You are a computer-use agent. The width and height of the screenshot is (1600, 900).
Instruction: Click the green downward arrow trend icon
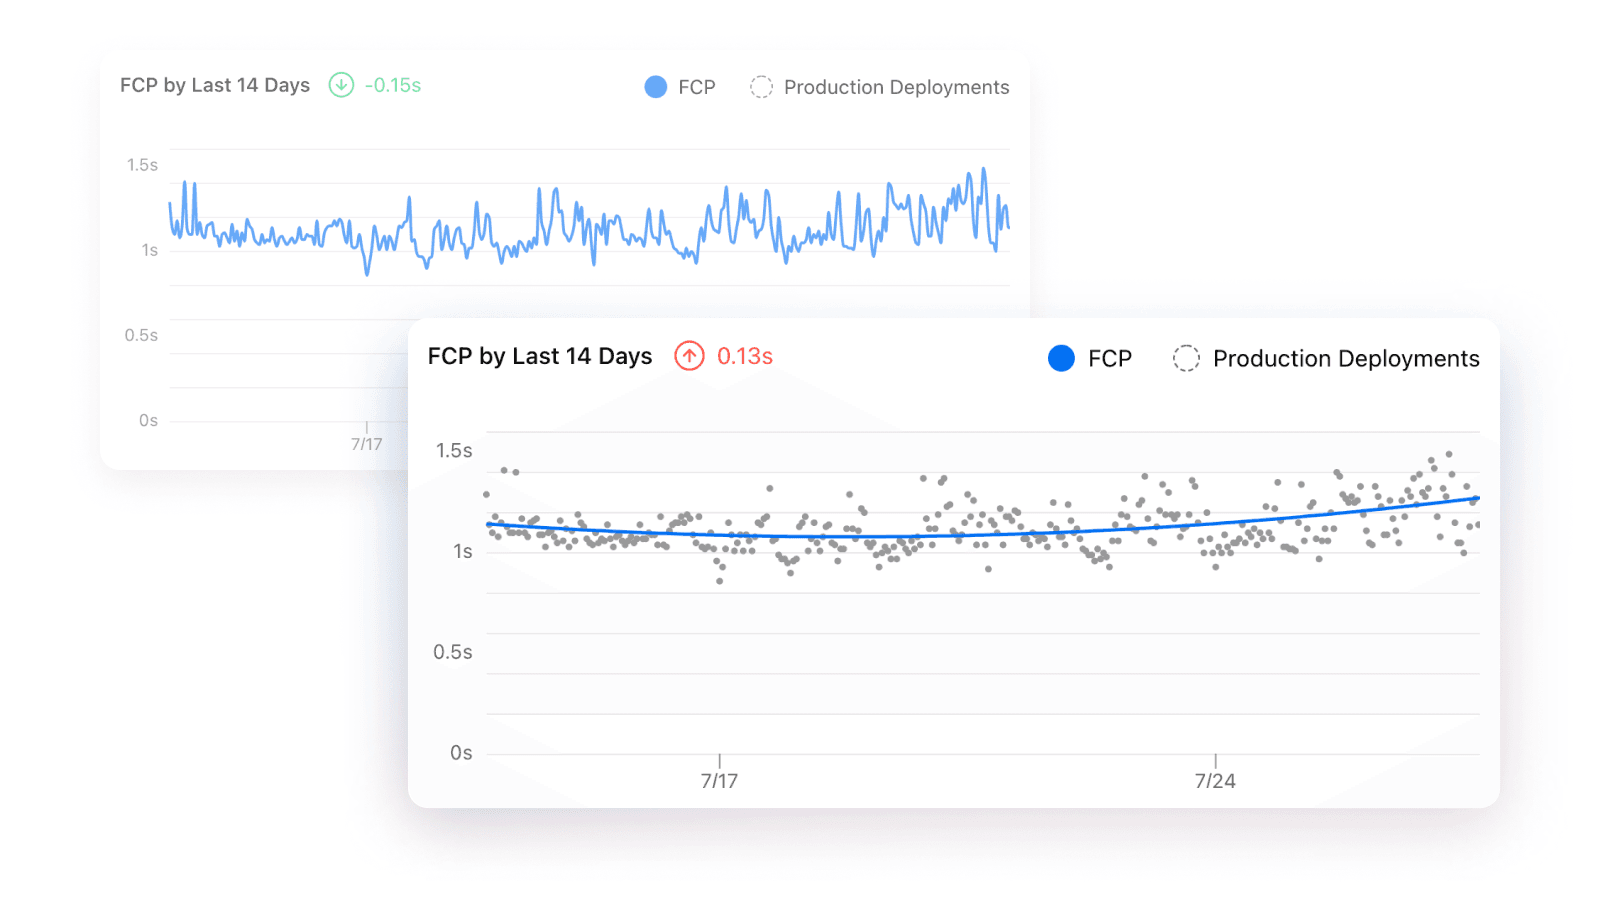pyautogui.click(x=340, y=86)
